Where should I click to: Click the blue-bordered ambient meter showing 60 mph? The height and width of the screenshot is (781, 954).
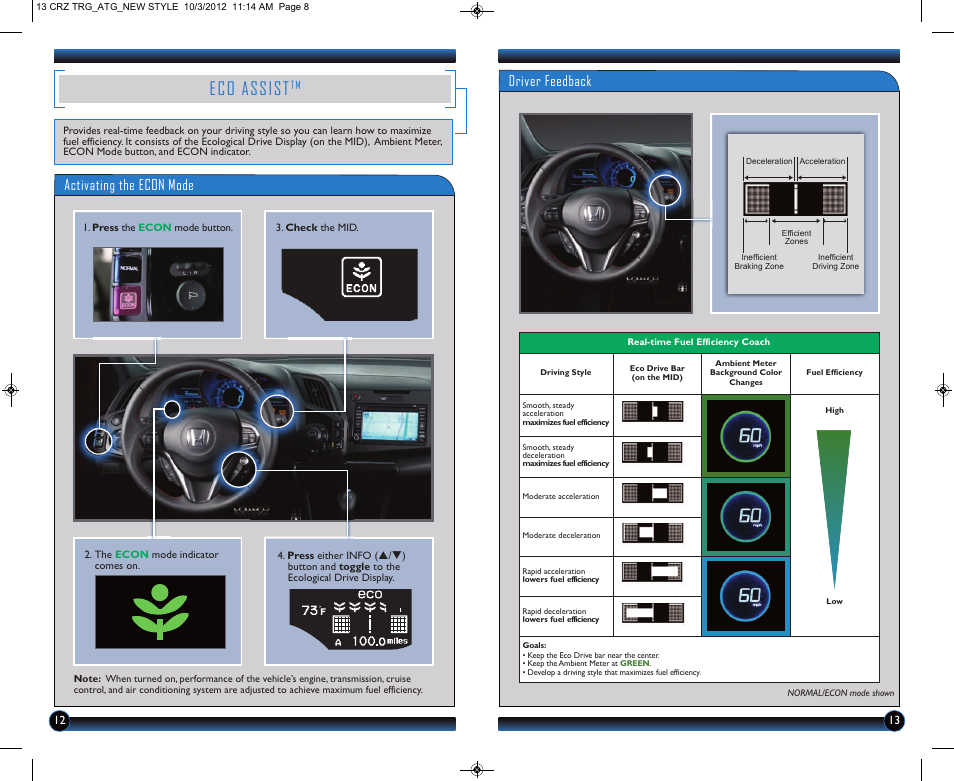coord(746,597)
